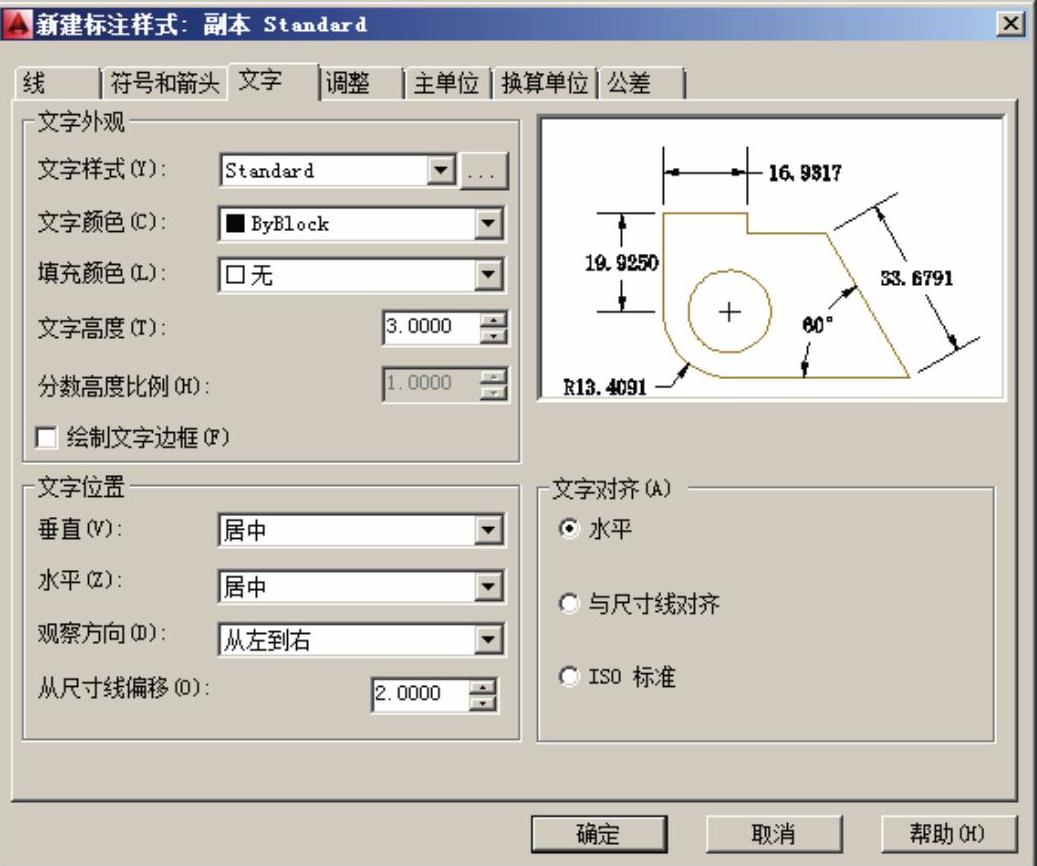Image resolution: width=1037 pixels, height=866 pixels.
Task: Select the 水平 text alignment radio button
Action: [x=569, y=530]
